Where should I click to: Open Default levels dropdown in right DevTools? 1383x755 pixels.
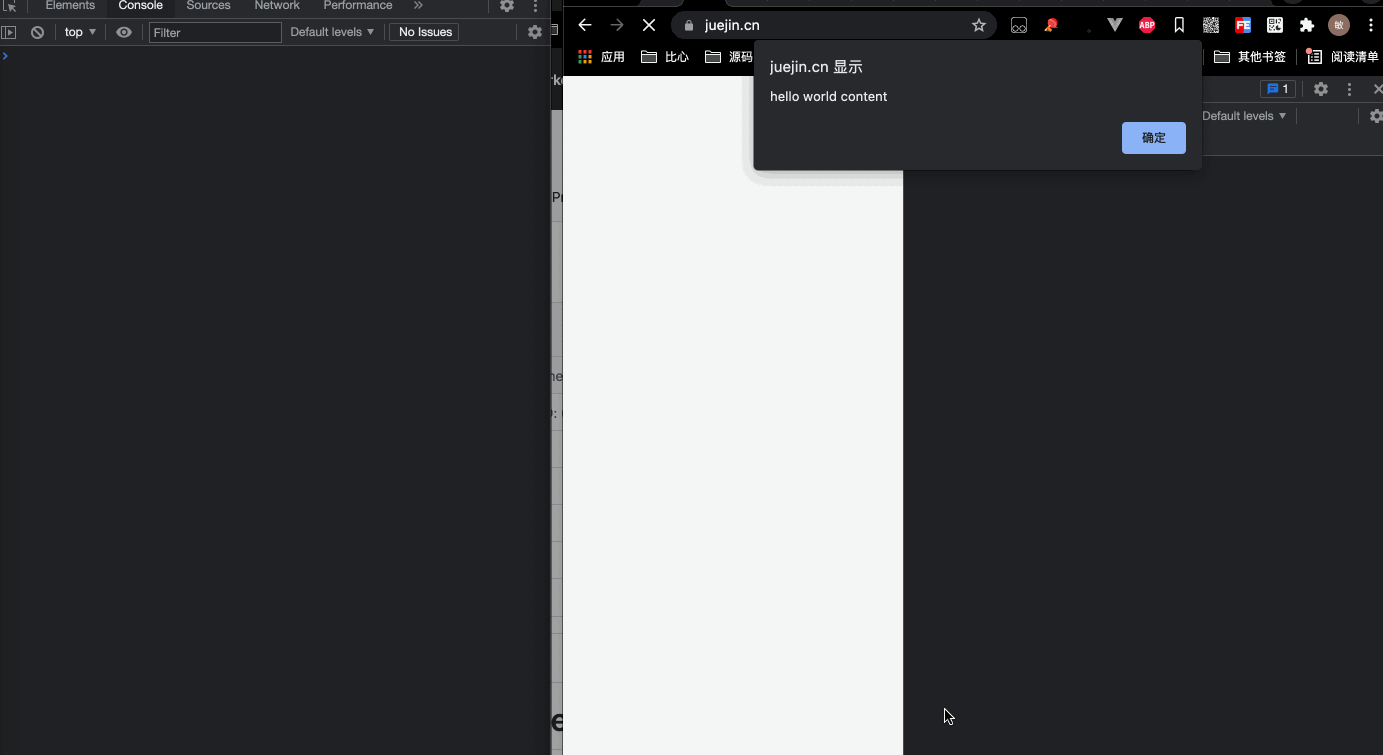[x=1245, y=116]
